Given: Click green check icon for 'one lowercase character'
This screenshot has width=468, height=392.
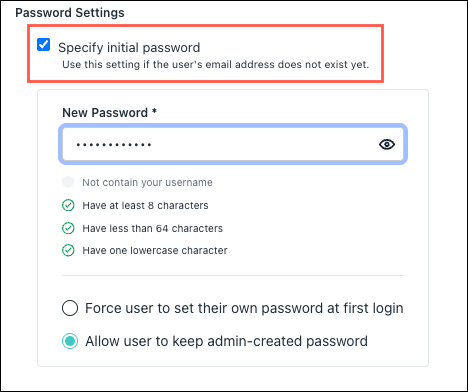Looking at the screenshot, I should [x=68, y=250].
